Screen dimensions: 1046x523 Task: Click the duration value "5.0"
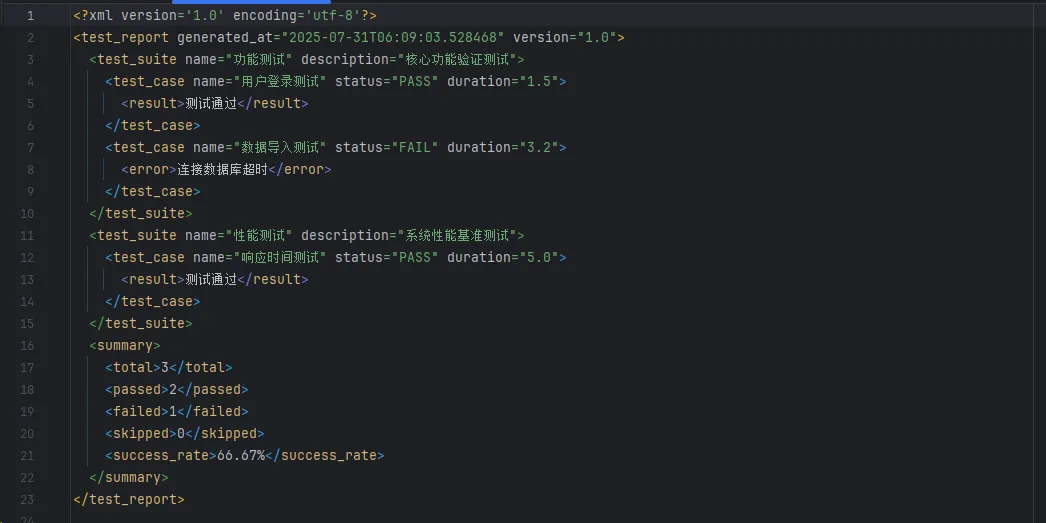(541, 258)
